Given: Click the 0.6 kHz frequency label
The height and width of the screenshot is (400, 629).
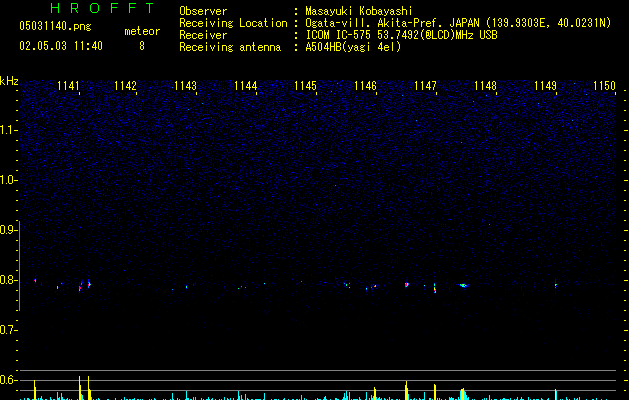Looking at the screenshot, I should pos(8,380).
